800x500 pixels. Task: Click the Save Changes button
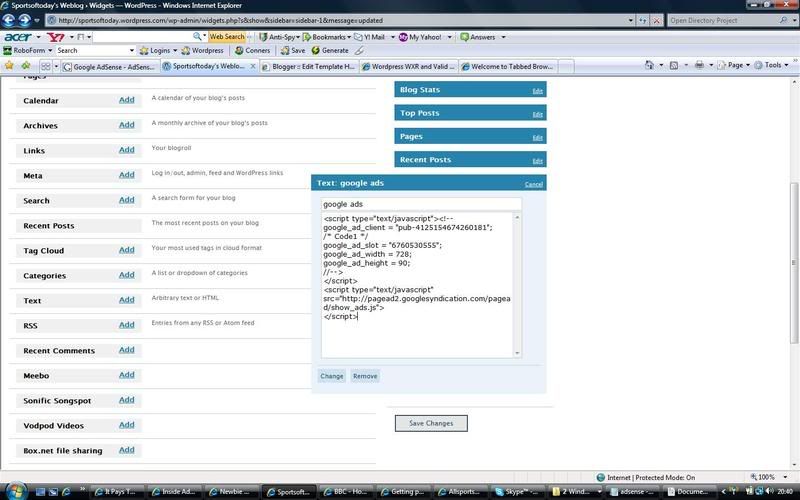tap(431, 423)
